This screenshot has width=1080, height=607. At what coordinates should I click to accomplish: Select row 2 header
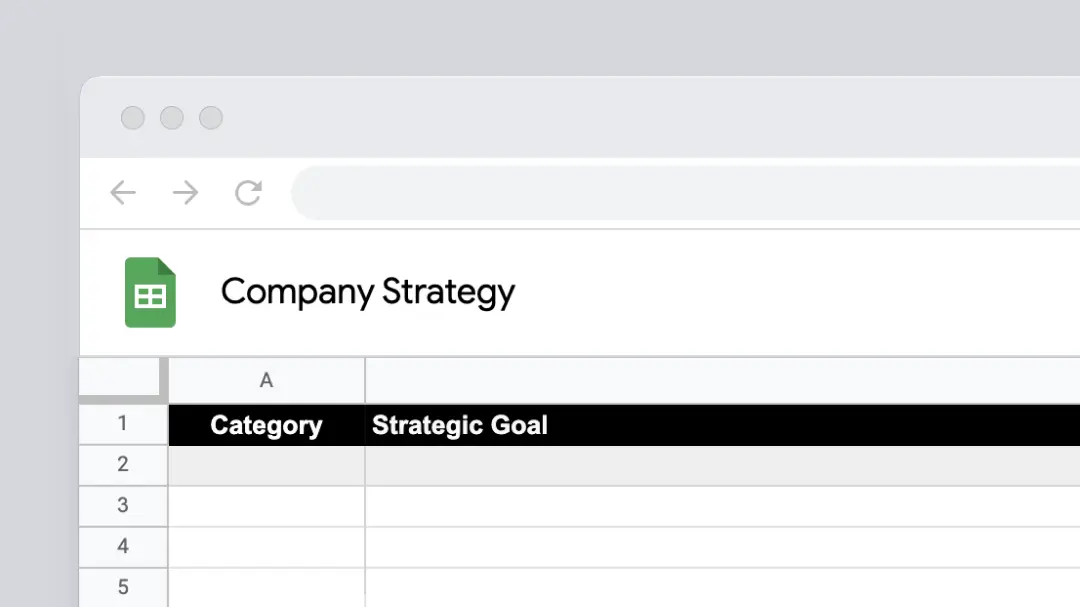coord(123,465)
